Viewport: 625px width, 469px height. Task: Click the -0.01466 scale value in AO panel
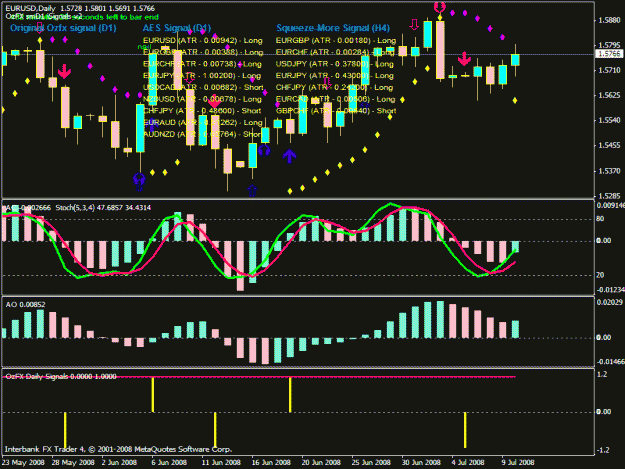tap(610, 362)
